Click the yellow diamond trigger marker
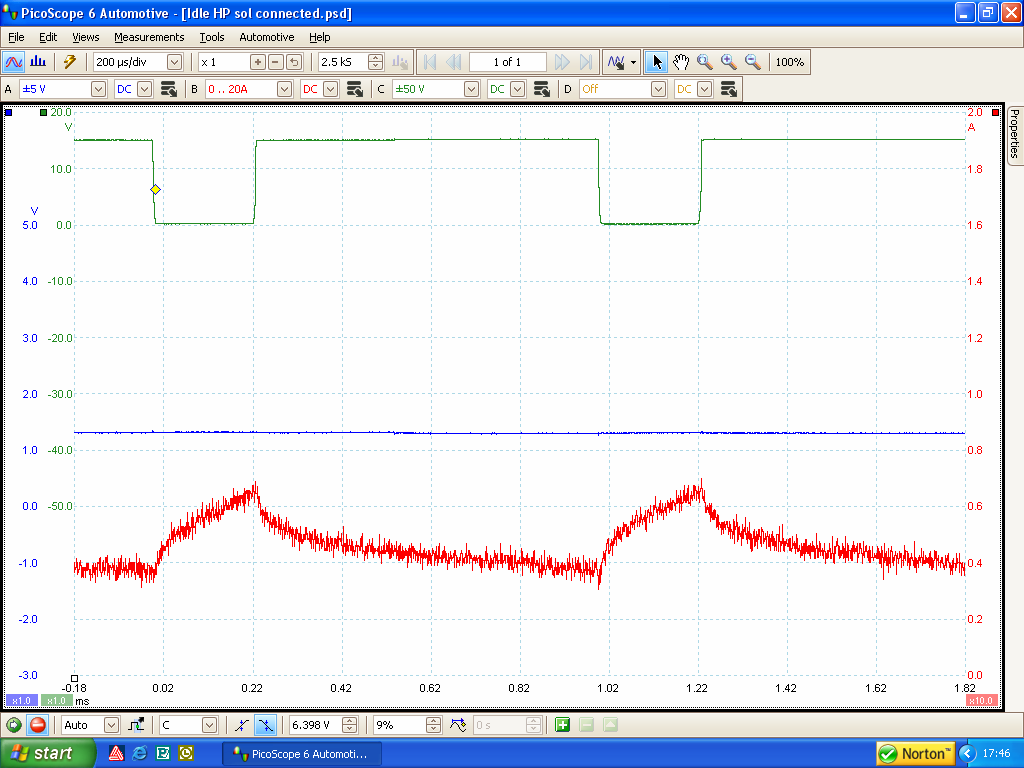Viewport: 1024px width, 768px height. click(x=155, y=189)
